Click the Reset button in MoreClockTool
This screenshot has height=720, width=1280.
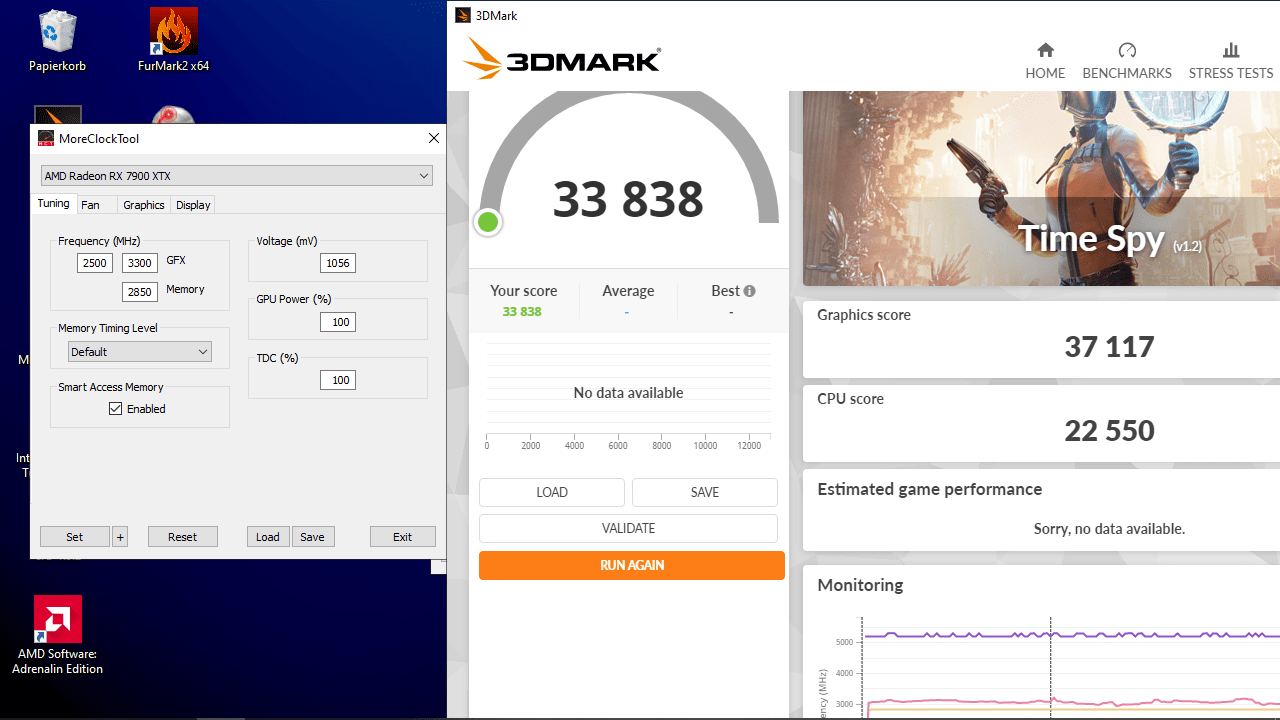(x=183, y=537)
